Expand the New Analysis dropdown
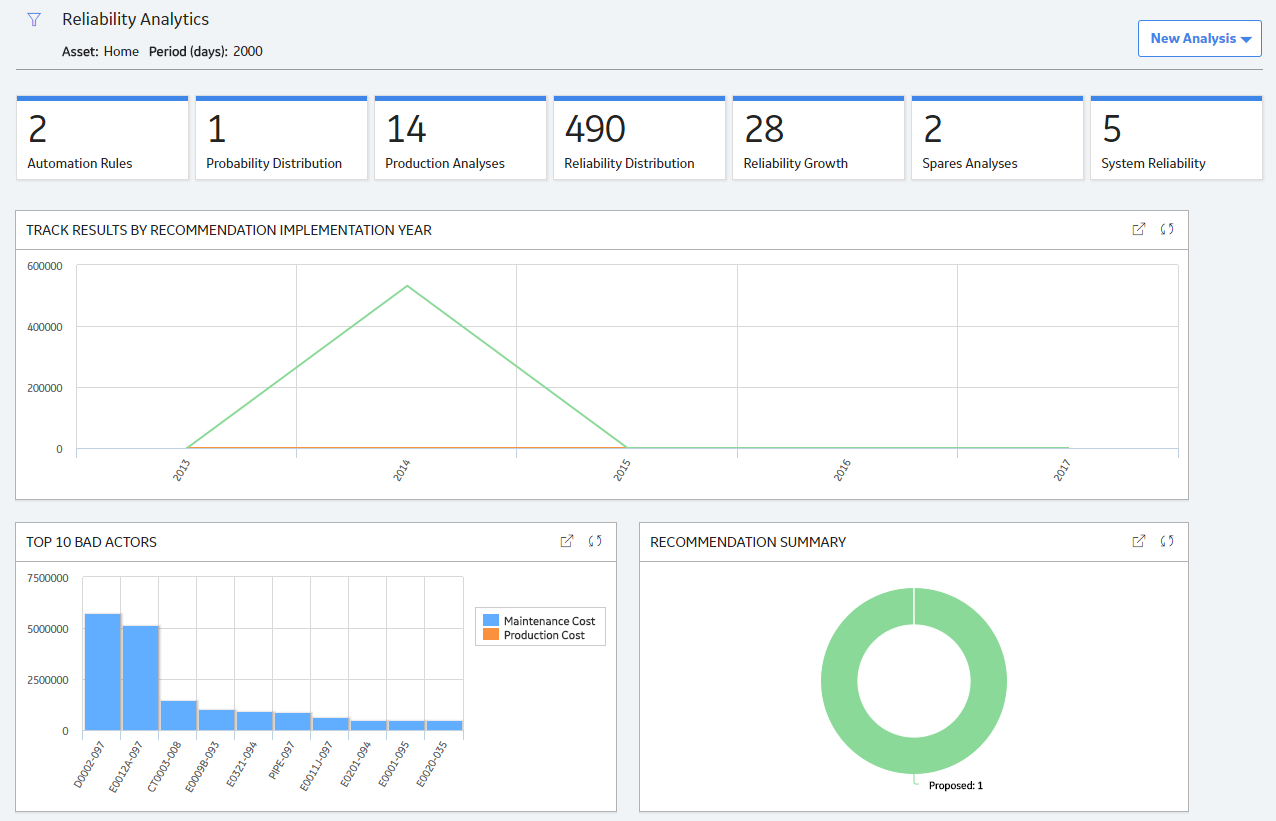Screen dimensions: 1276x821 pyautogui.click(x=1200, y=38)
